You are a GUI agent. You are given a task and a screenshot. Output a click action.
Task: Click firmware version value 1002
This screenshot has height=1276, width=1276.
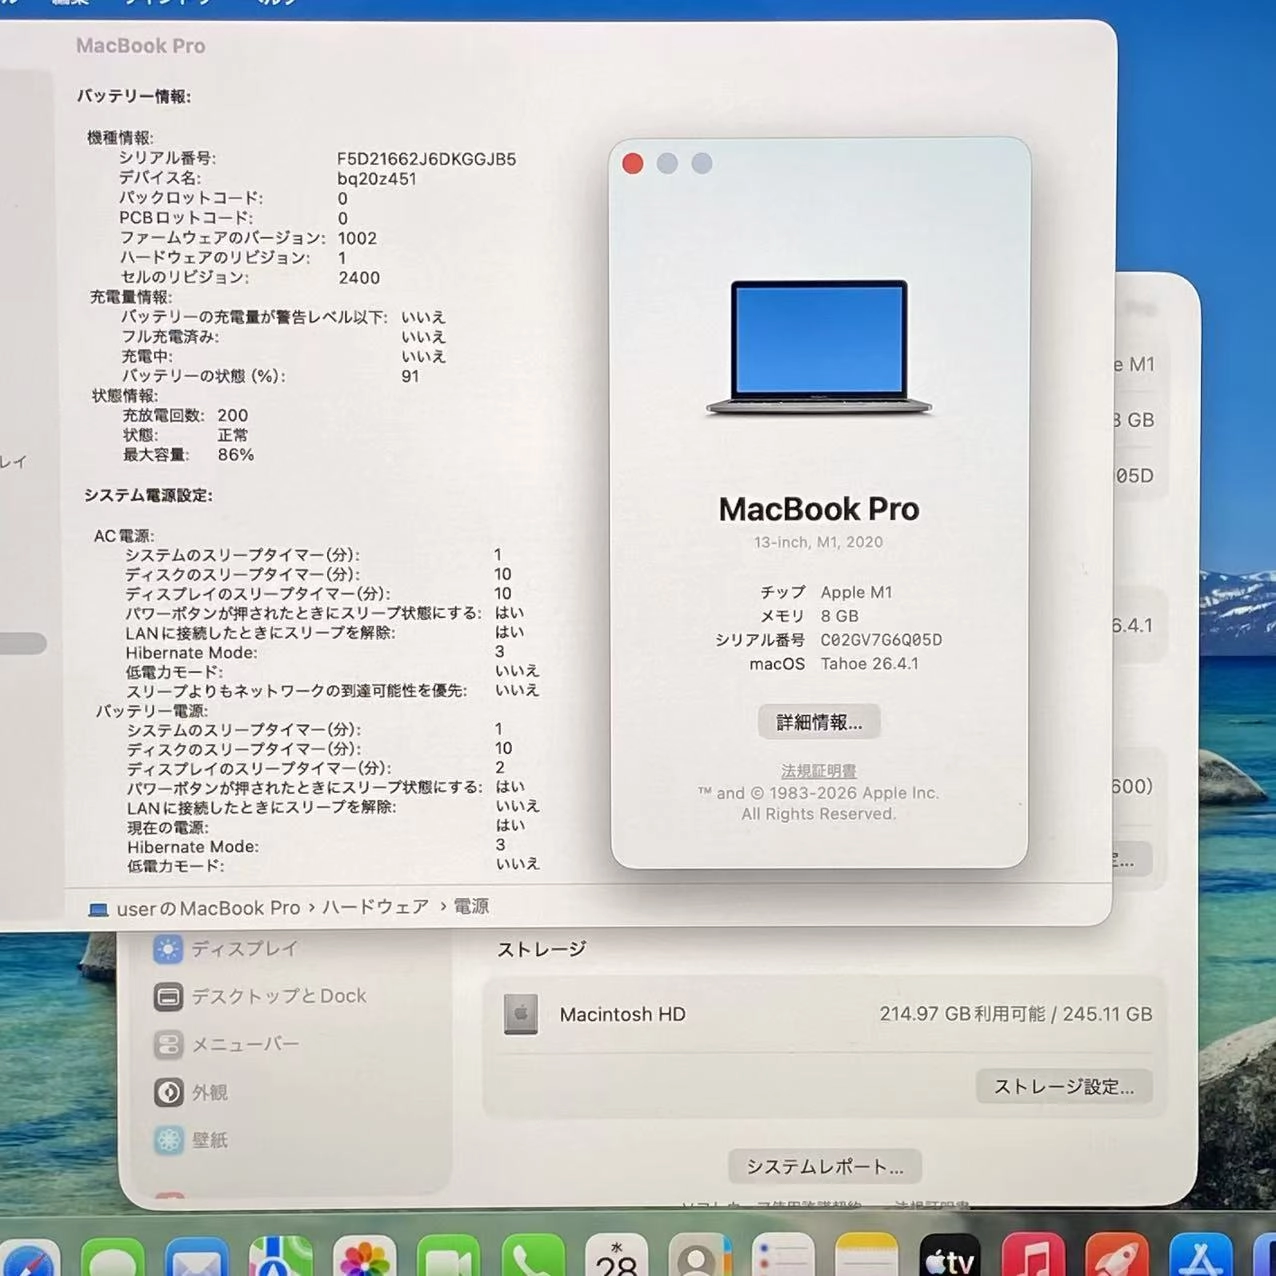pos(357,238)
